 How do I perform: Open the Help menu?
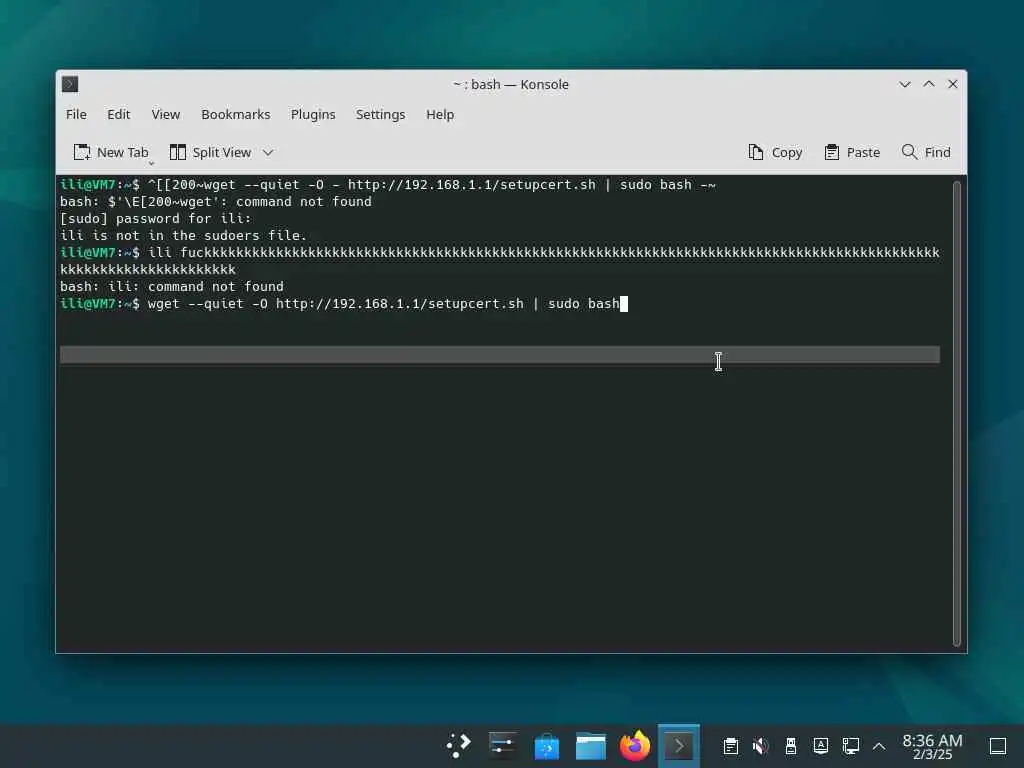(x=440, y=114)
